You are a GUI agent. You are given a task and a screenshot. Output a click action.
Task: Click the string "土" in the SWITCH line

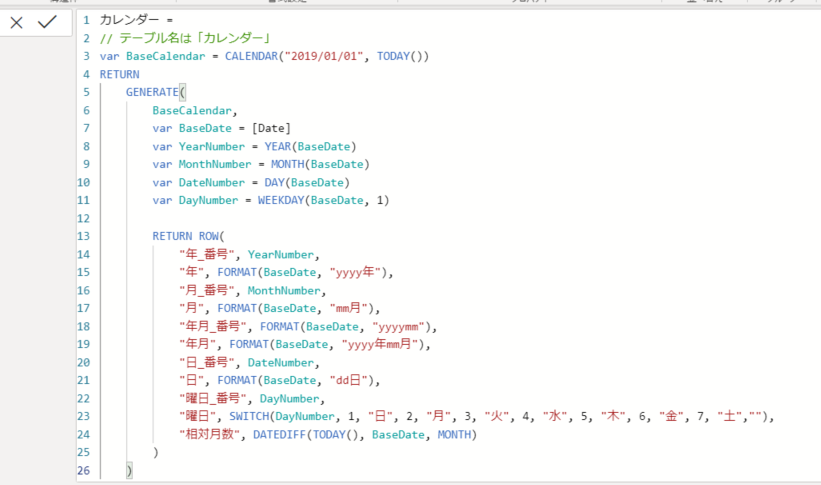click(x=730, y=417)
